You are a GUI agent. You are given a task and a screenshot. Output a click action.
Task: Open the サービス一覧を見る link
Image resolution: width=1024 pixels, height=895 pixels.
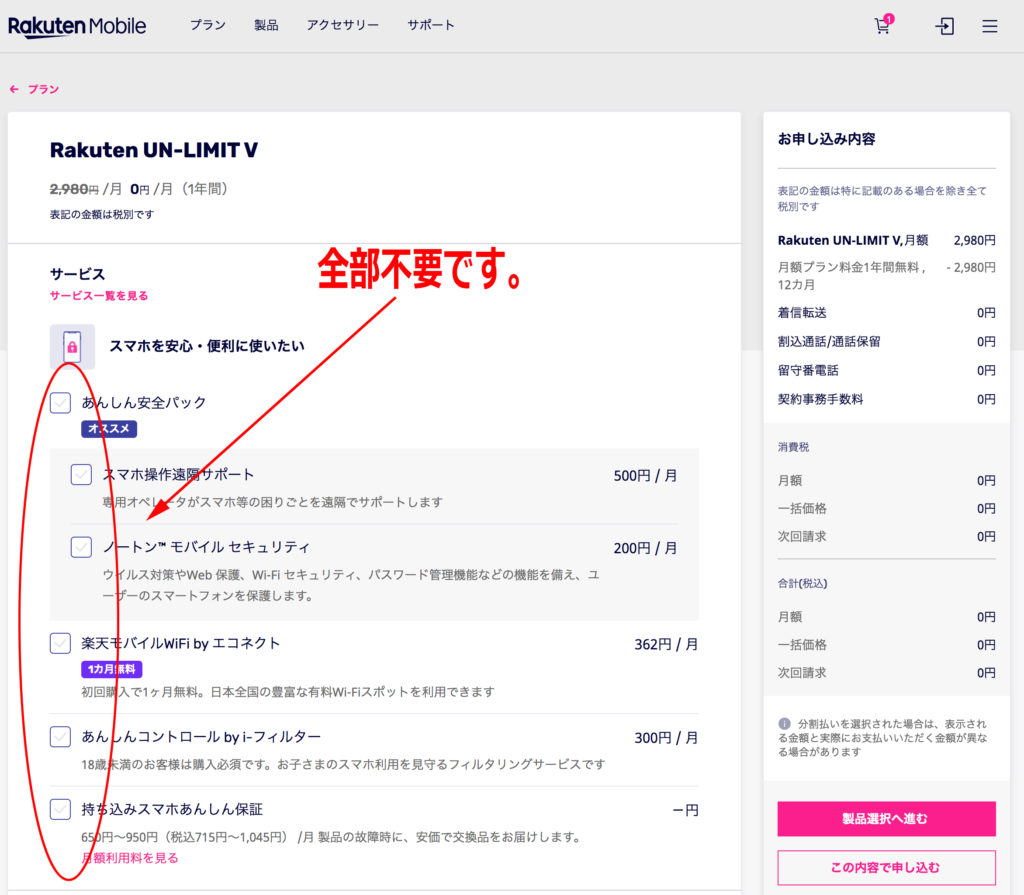click(99, 296)
